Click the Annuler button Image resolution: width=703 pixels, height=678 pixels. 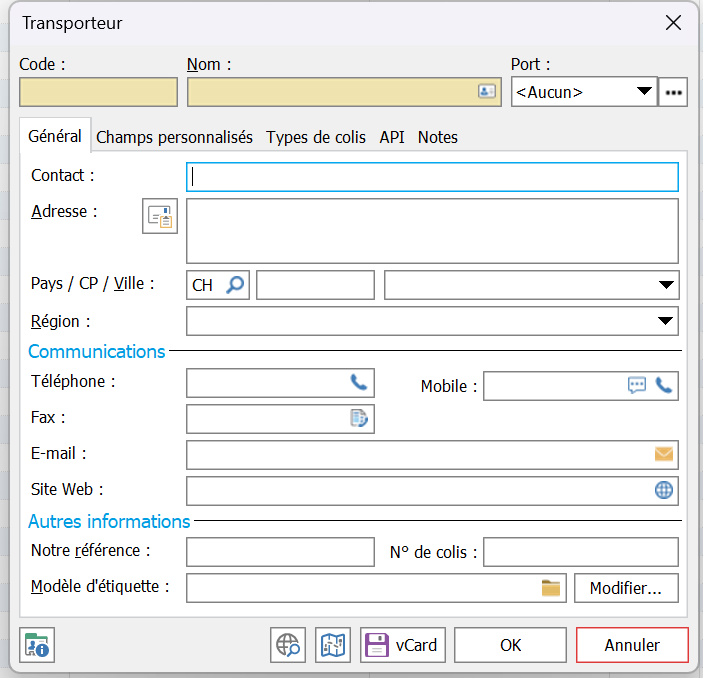click(x=632, y=646)
